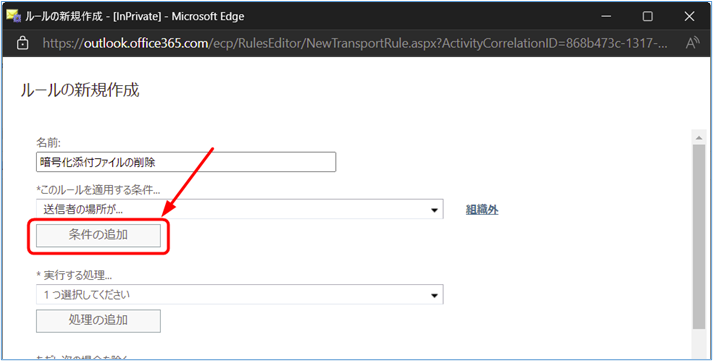Click the * 実行する処理... label
Viewport: 713px width, 361px height.
click(74, 276)
